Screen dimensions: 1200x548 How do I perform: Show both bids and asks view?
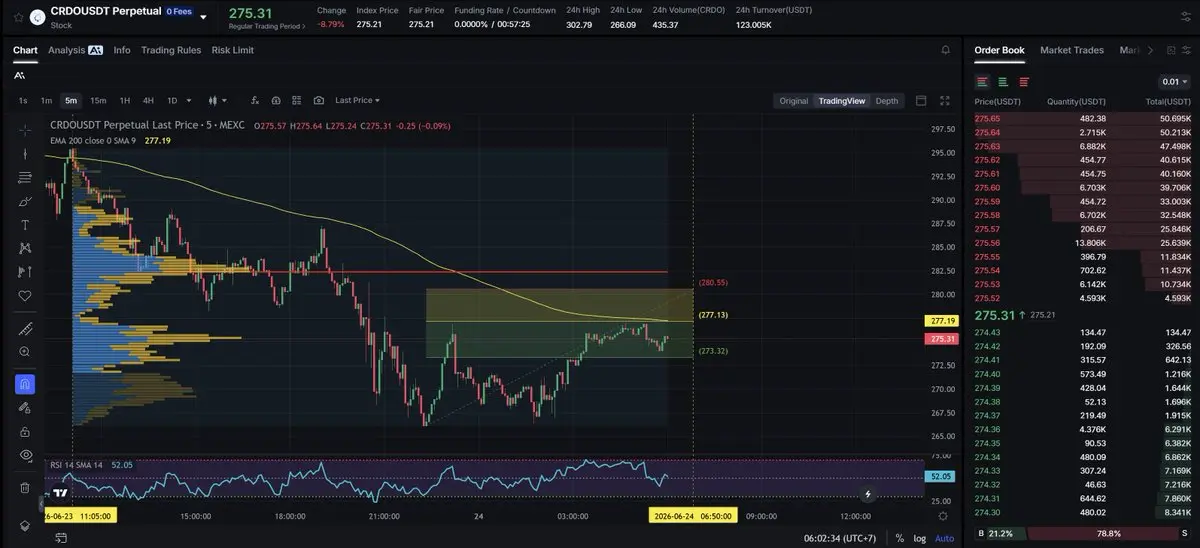click(x=983, y=82)
